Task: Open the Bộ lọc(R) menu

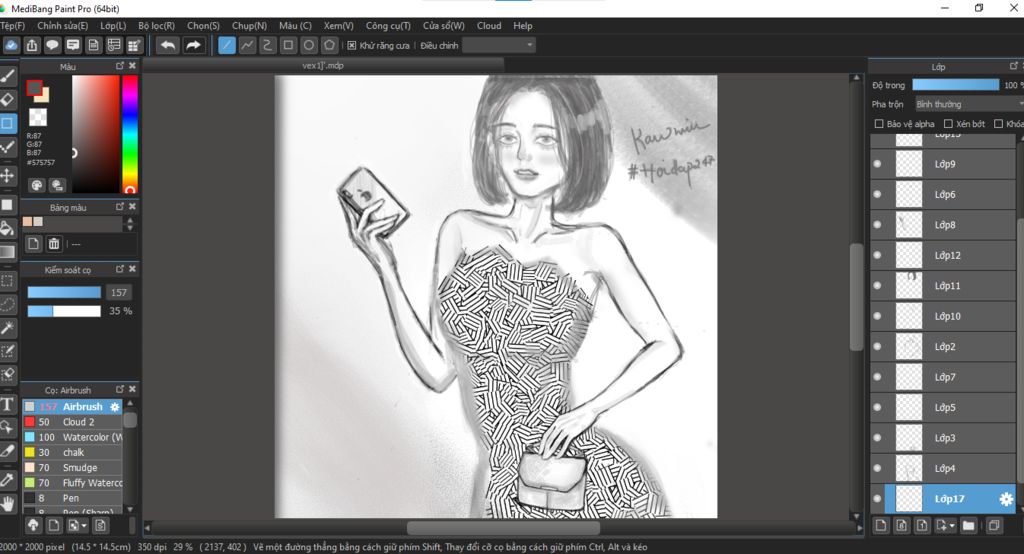Action: point(157,25)
